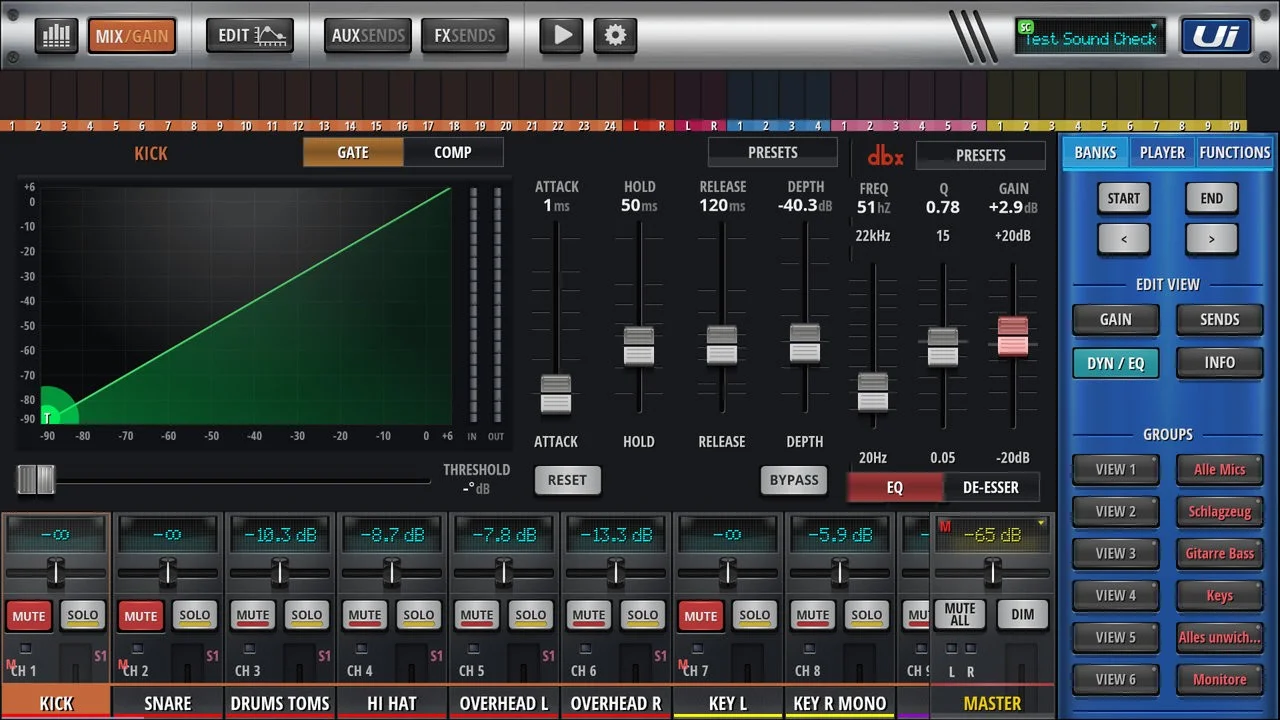Open the FX SENDS view
The height and width of the screenshot is (720, 1280).
click(464, 35)
